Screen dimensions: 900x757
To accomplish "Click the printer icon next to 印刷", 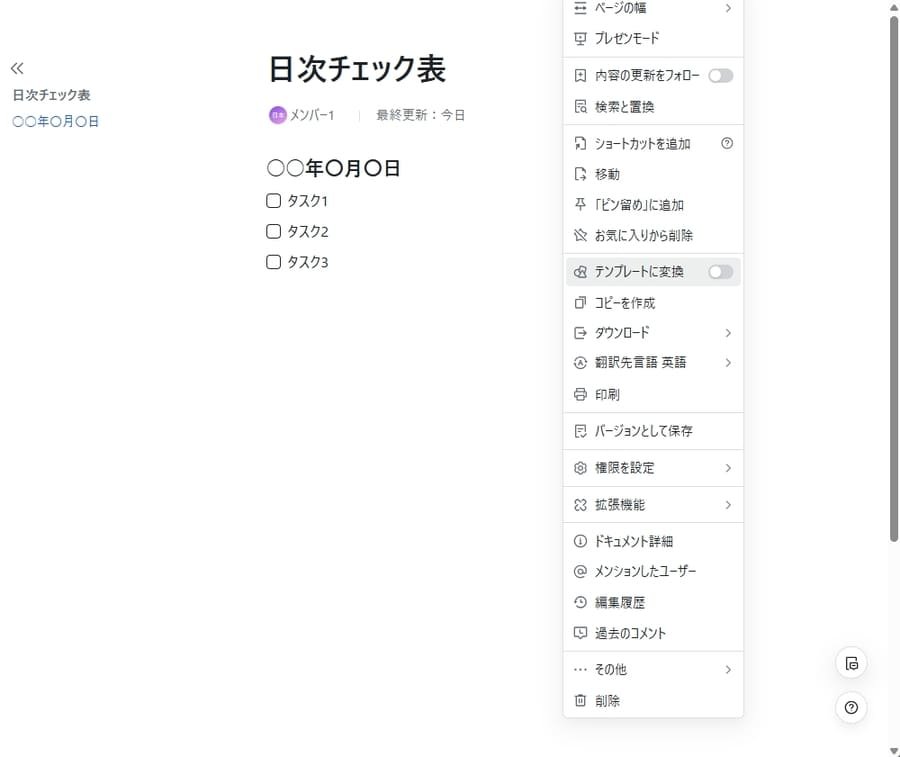I will (580, 394).
